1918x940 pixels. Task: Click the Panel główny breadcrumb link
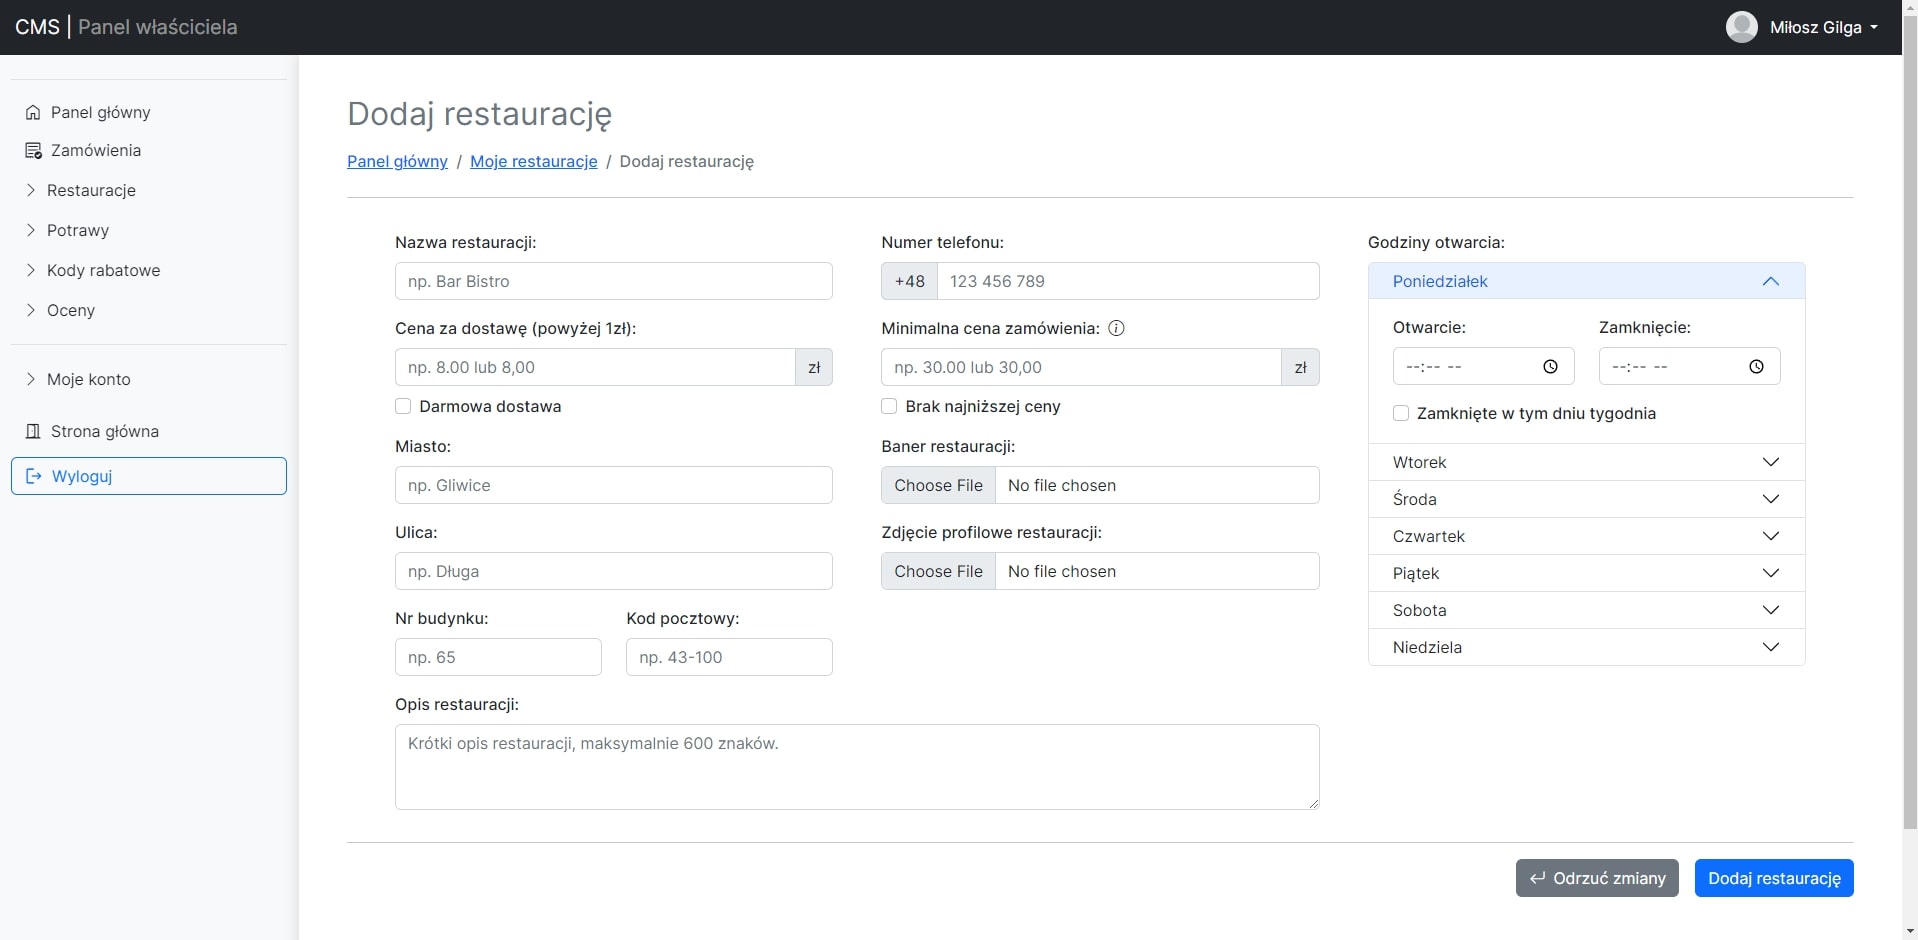click(397, 161)
